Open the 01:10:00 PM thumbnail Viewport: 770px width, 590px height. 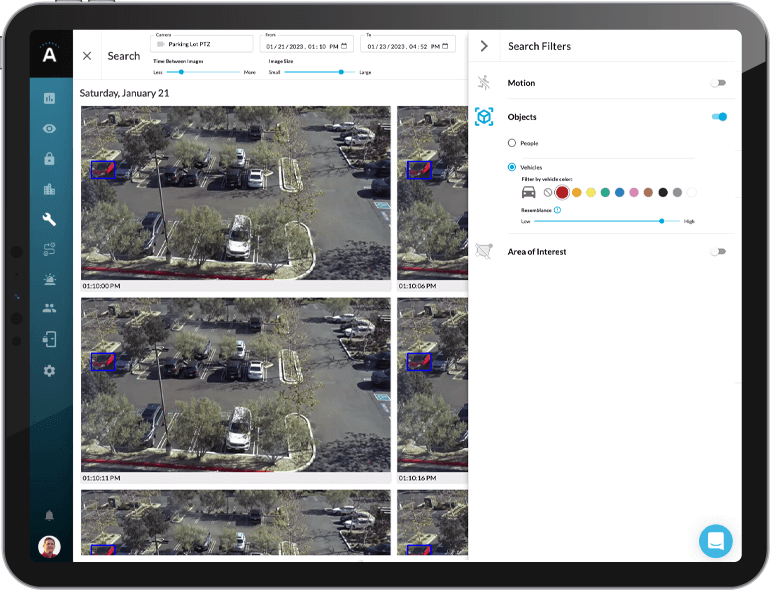[x=236, y=193]
